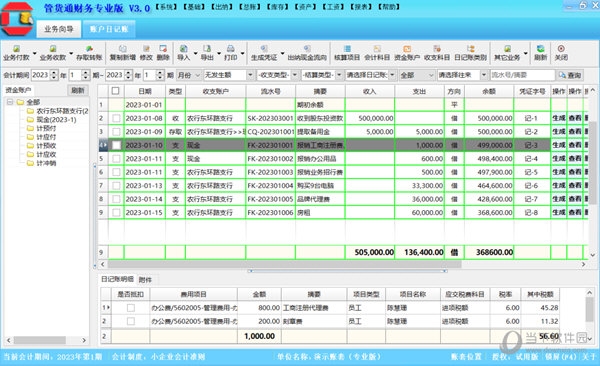
Task: Open the 出纳 menu
Action: [x=222, y=7]
